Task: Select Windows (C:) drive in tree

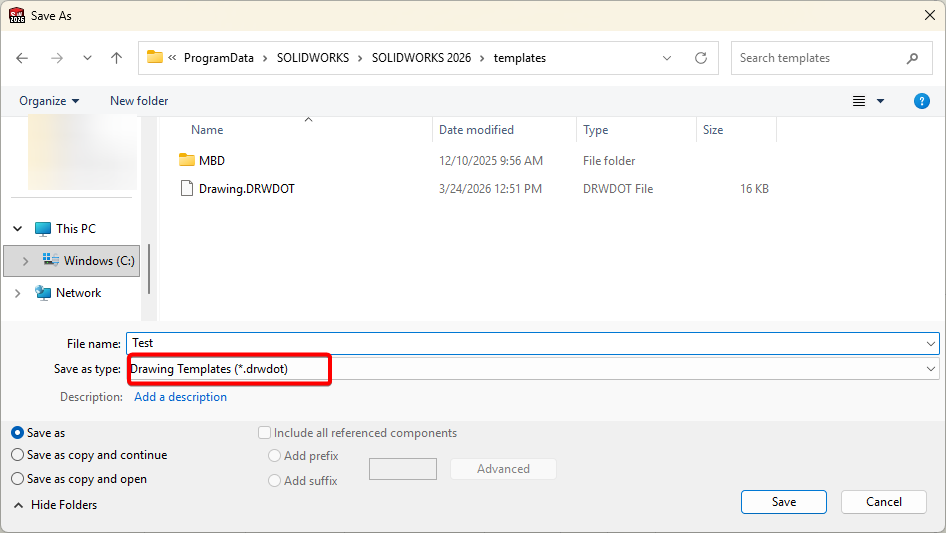Action: click(99, 261)
